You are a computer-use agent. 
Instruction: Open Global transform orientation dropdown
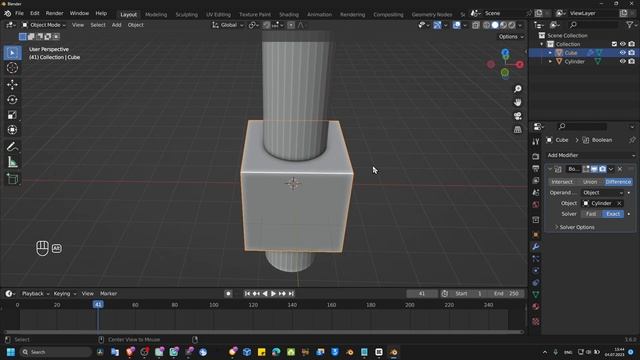pos(228,25)
